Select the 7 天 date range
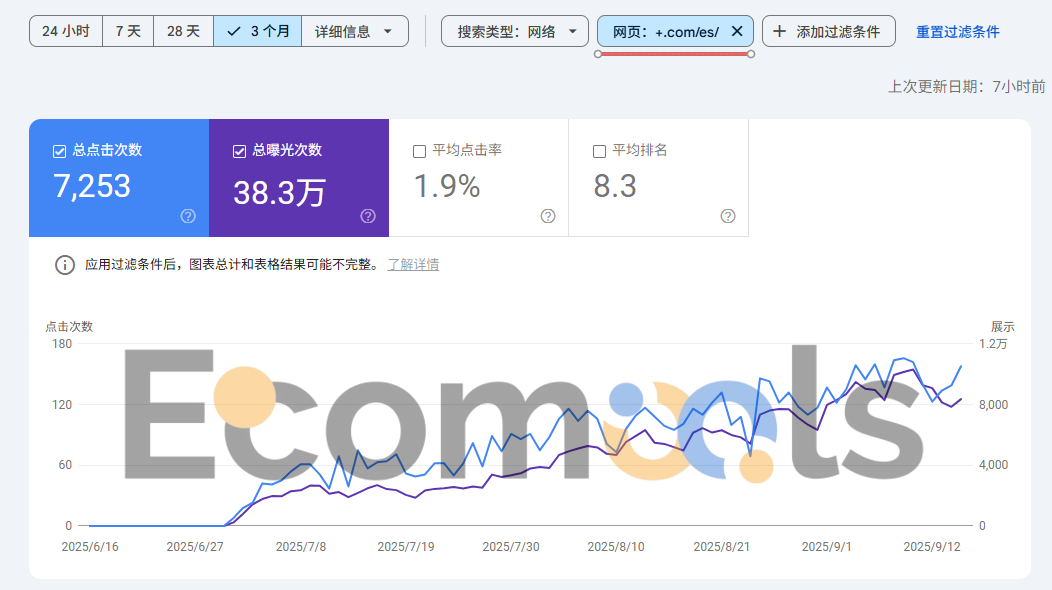 (128, 31)
